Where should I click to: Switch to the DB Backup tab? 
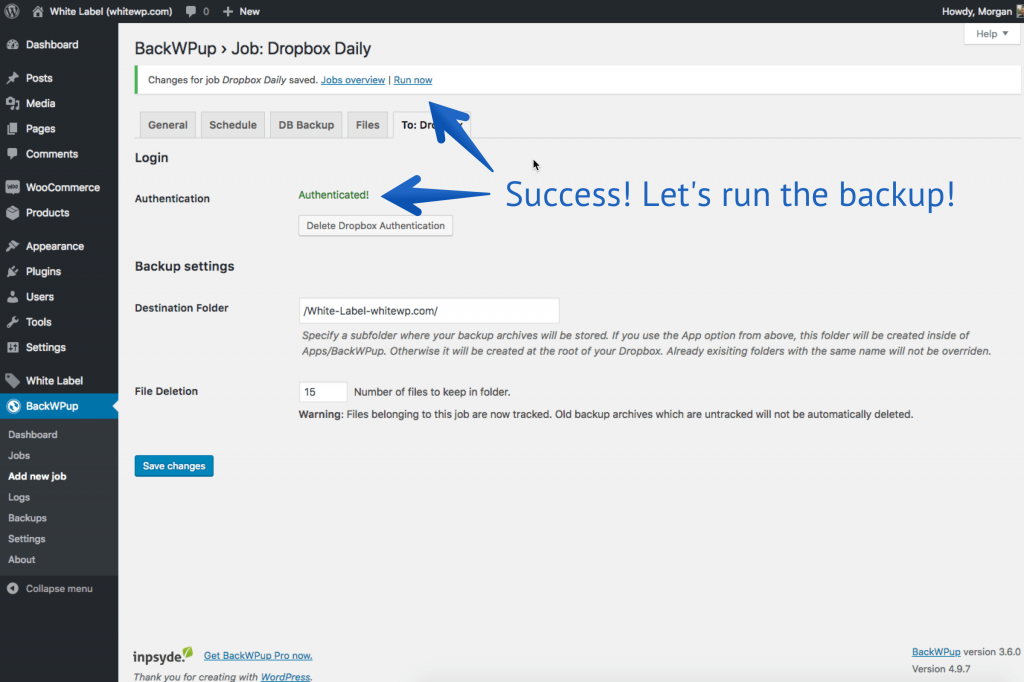[306, 125]
